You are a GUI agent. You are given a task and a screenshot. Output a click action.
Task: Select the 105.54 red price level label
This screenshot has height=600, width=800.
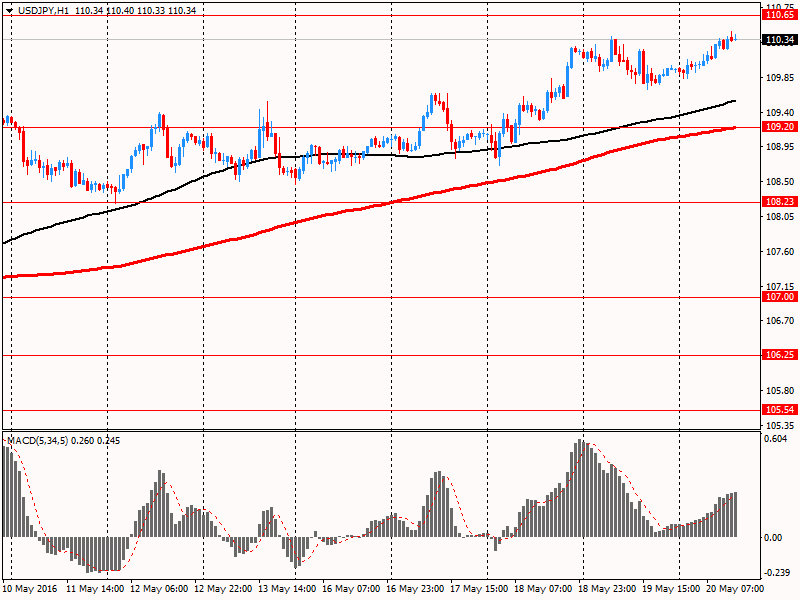[x=778, y=410]
